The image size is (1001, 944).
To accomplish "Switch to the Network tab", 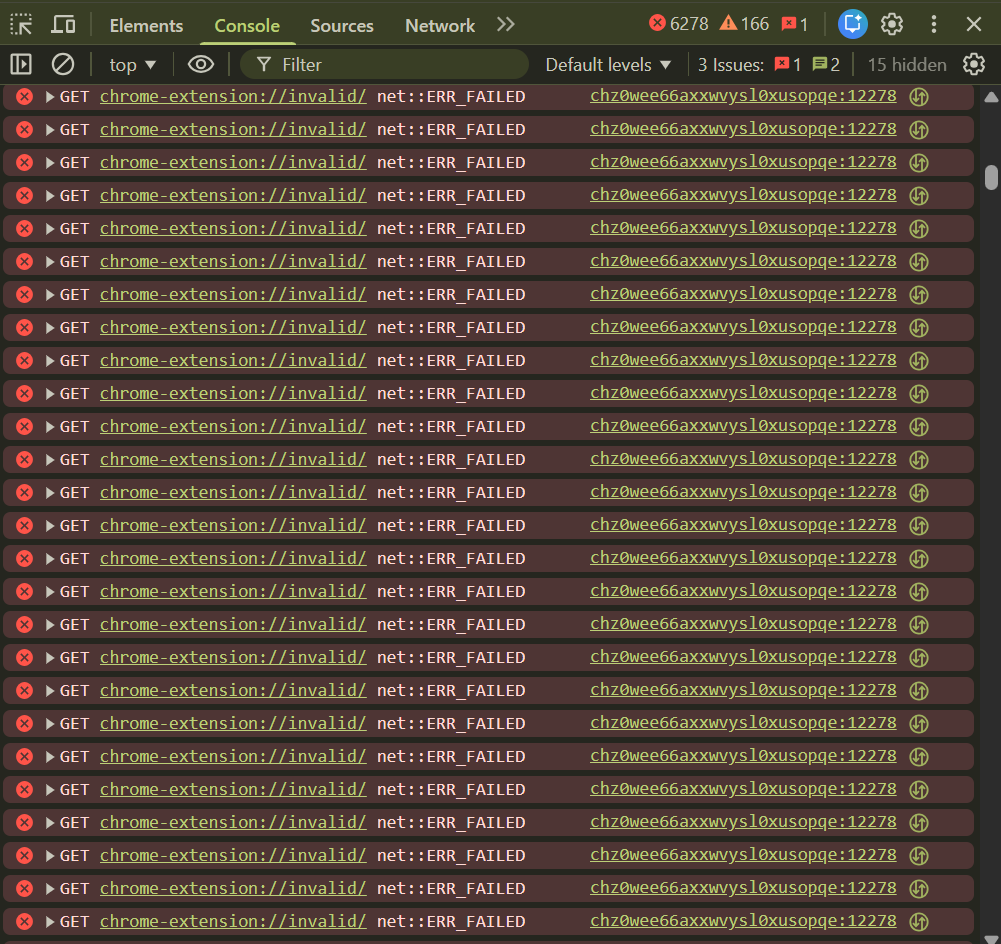I will click(440, 26).
